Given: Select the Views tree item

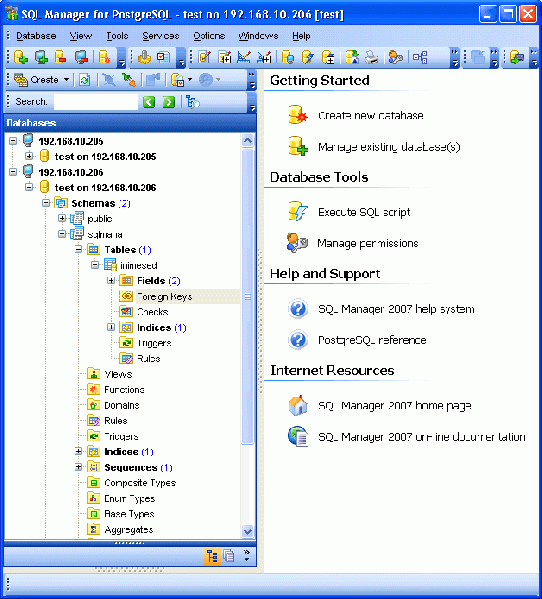Looking at the screenshot, I should (118, 374).
